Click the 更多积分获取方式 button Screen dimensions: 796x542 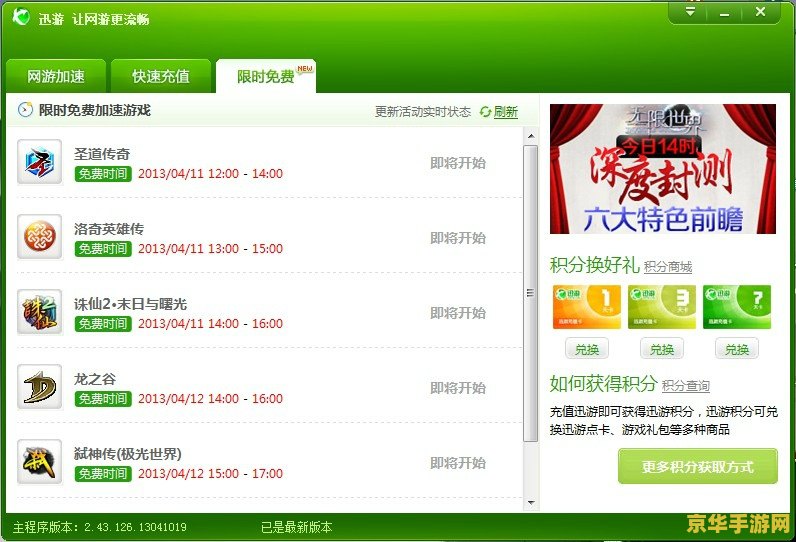pyautogui.click(x=698, y=466)
